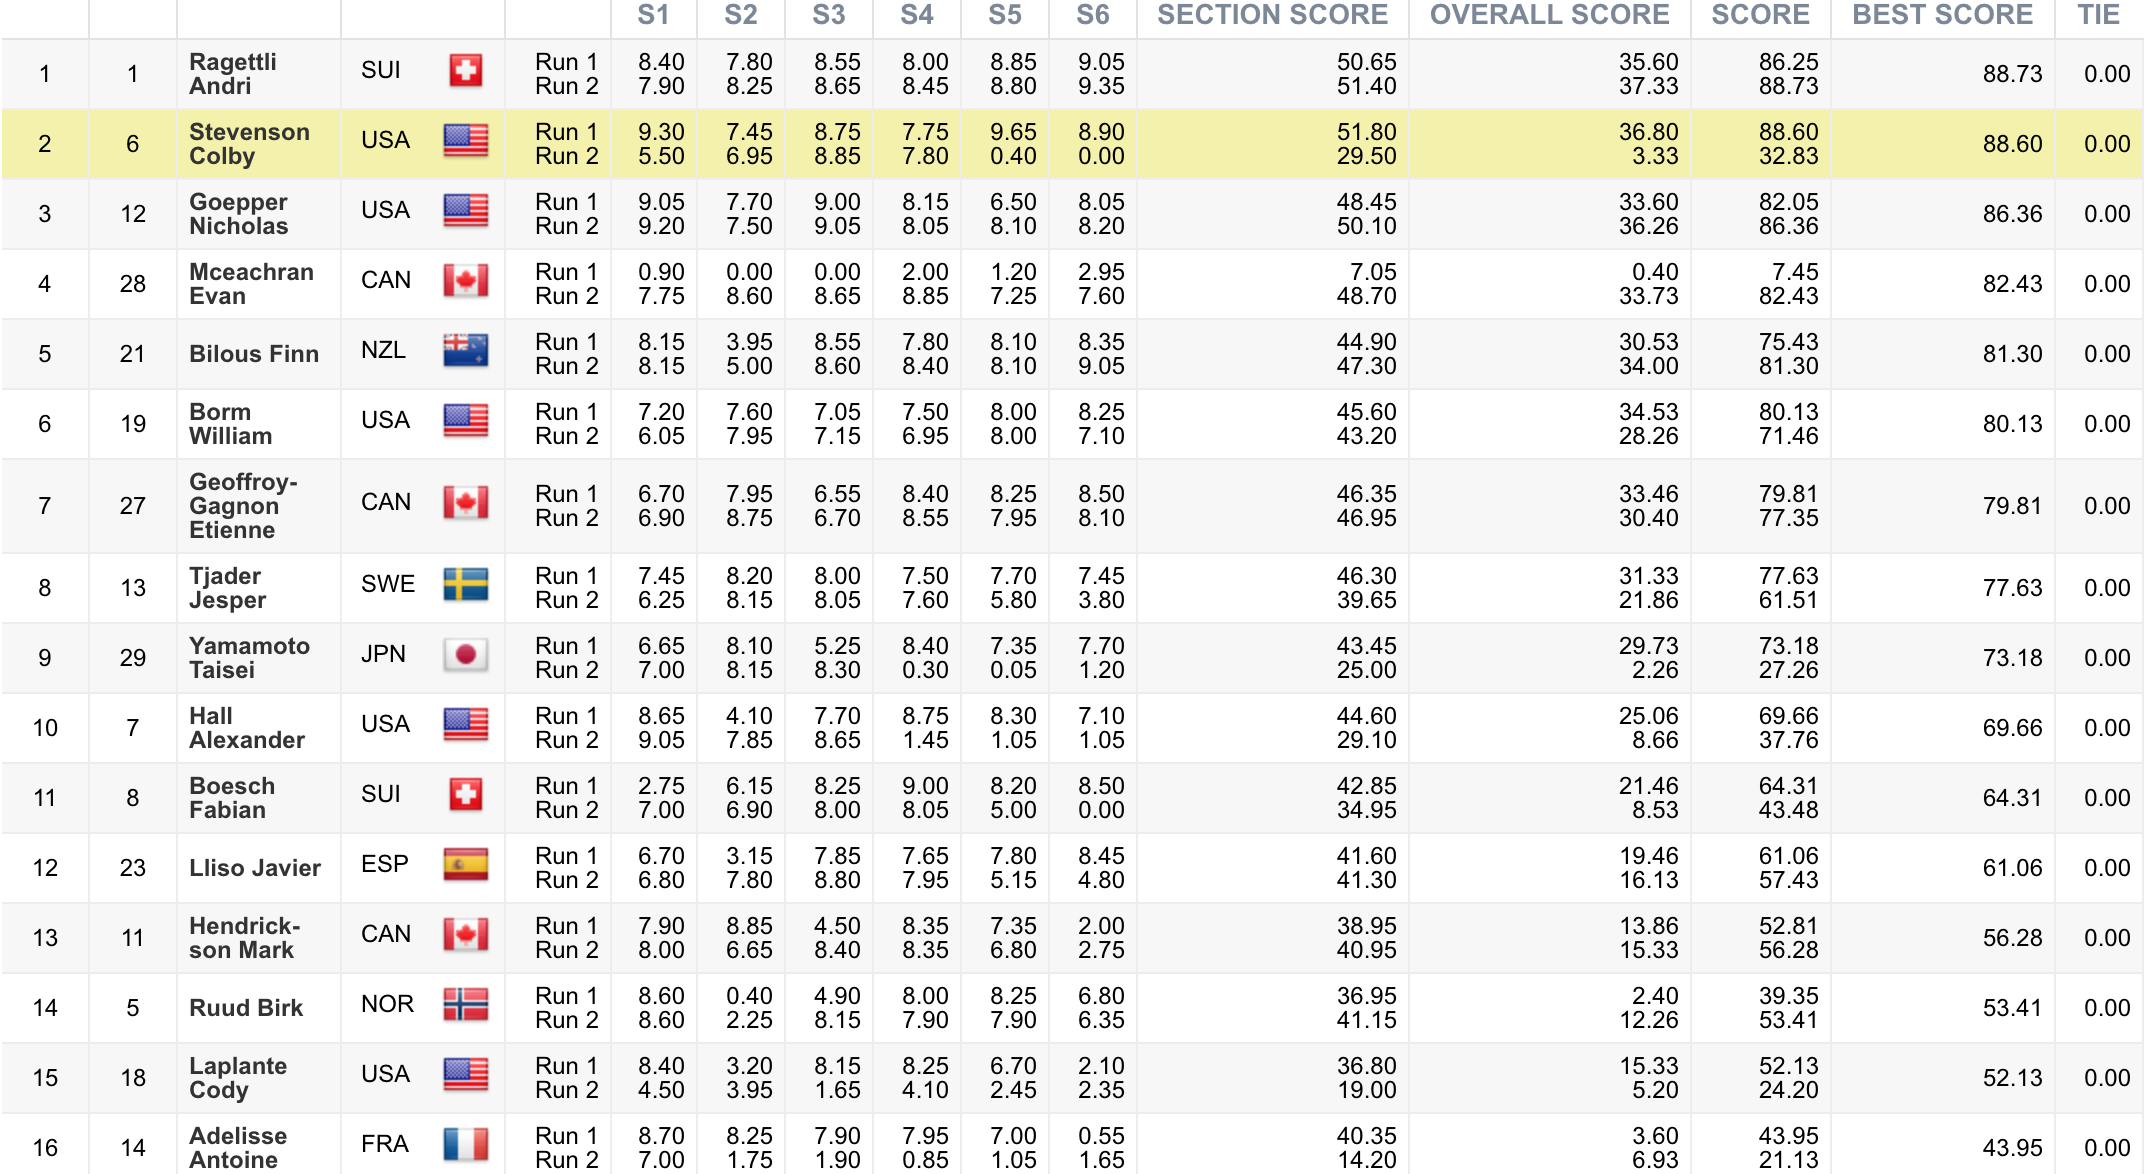Click the SECTION SCORE column header
This screenshot has width=2144, height=1174.
click(1272, 15)
